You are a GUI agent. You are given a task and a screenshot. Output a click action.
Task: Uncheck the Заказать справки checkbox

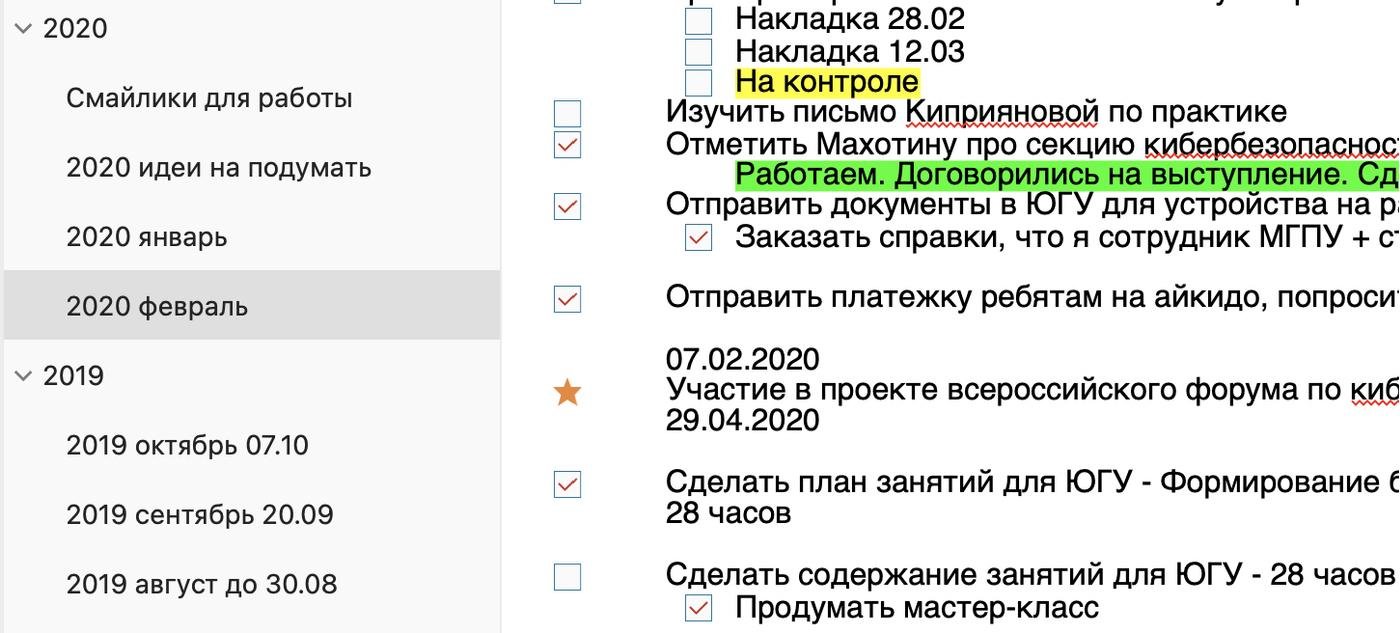[x=698, y=238]
